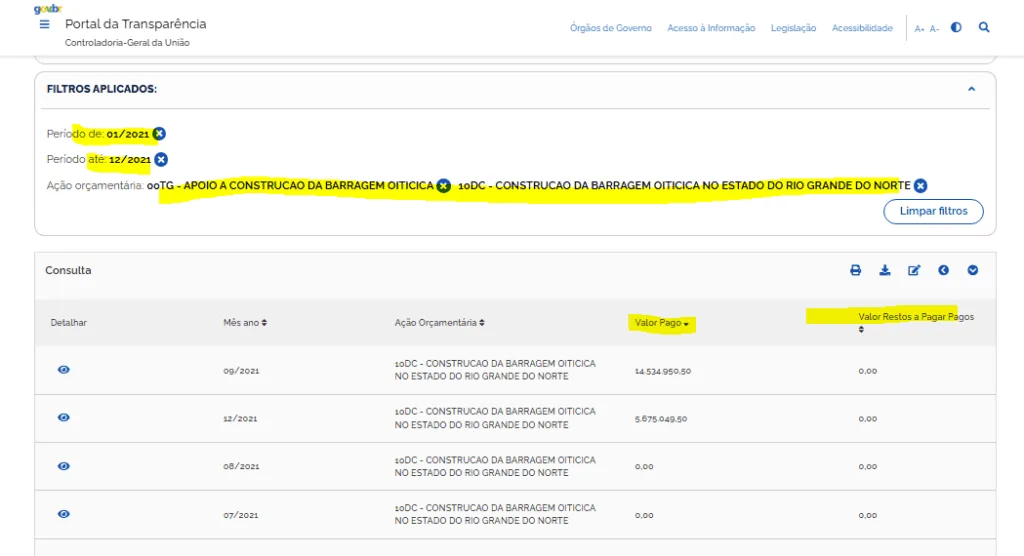Remove the Período até 12/2021 filter
Screen dimensions: 1024x556
(x=161, y=159)
